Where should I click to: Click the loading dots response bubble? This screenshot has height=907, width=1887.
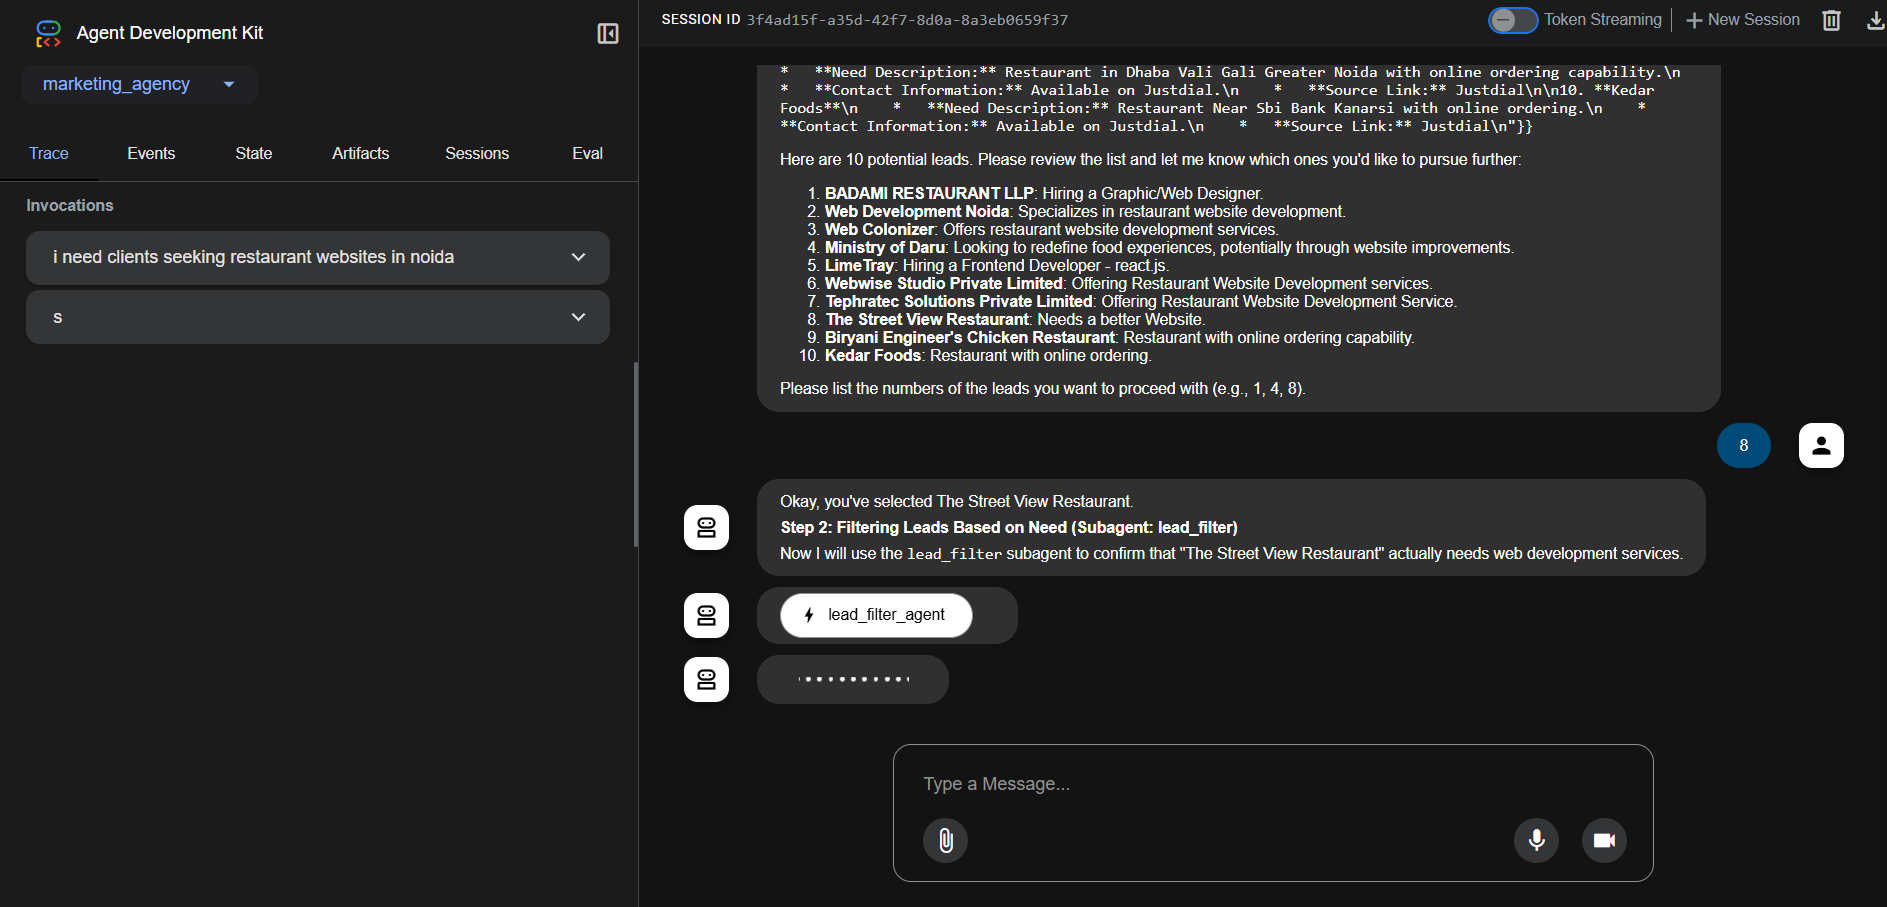(853, 679)
